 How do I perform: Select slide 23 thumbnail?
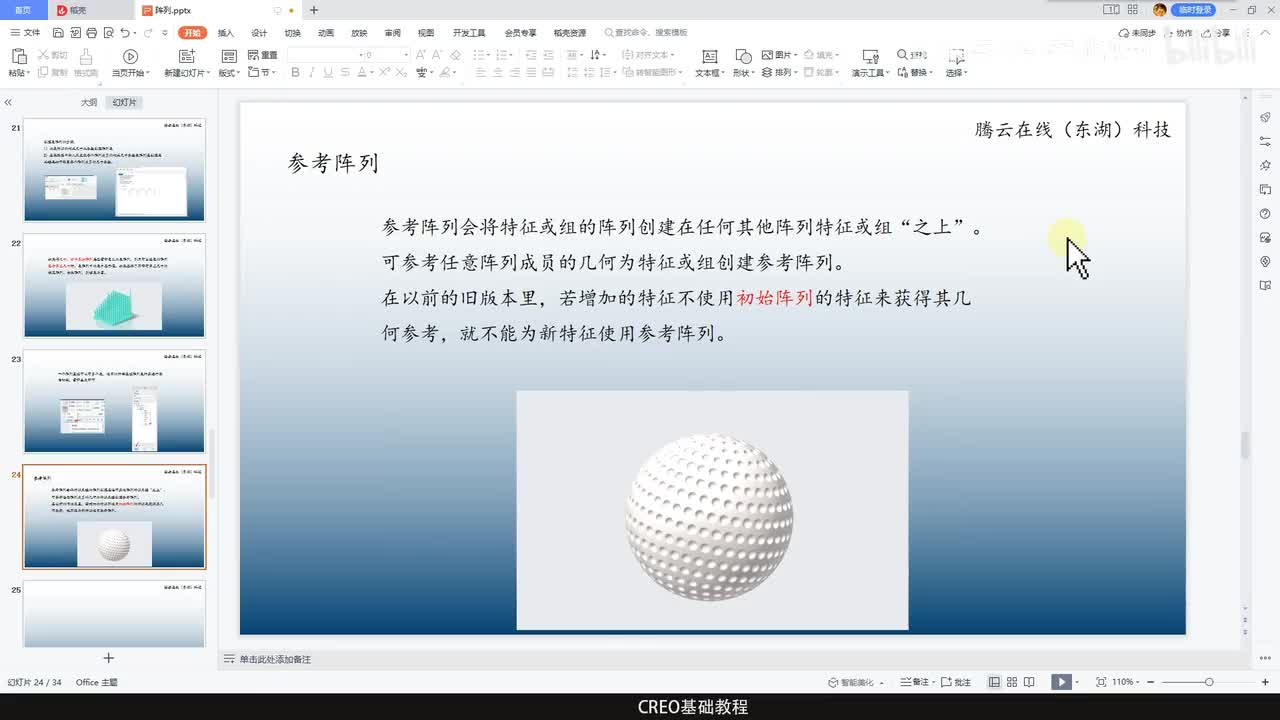click(x=115, y=401)
